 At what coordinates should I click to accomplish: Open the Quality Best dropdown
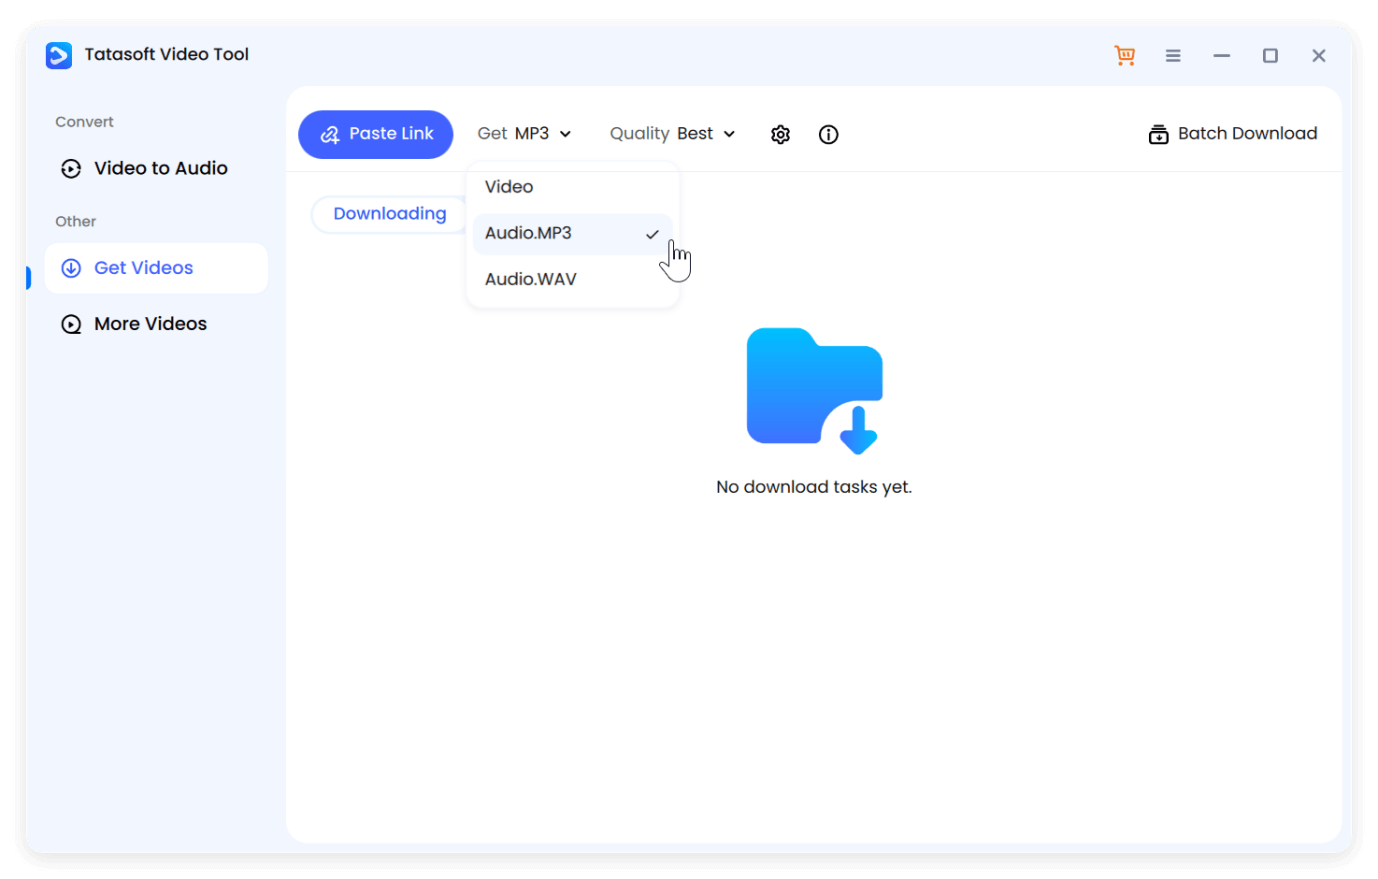672,133
